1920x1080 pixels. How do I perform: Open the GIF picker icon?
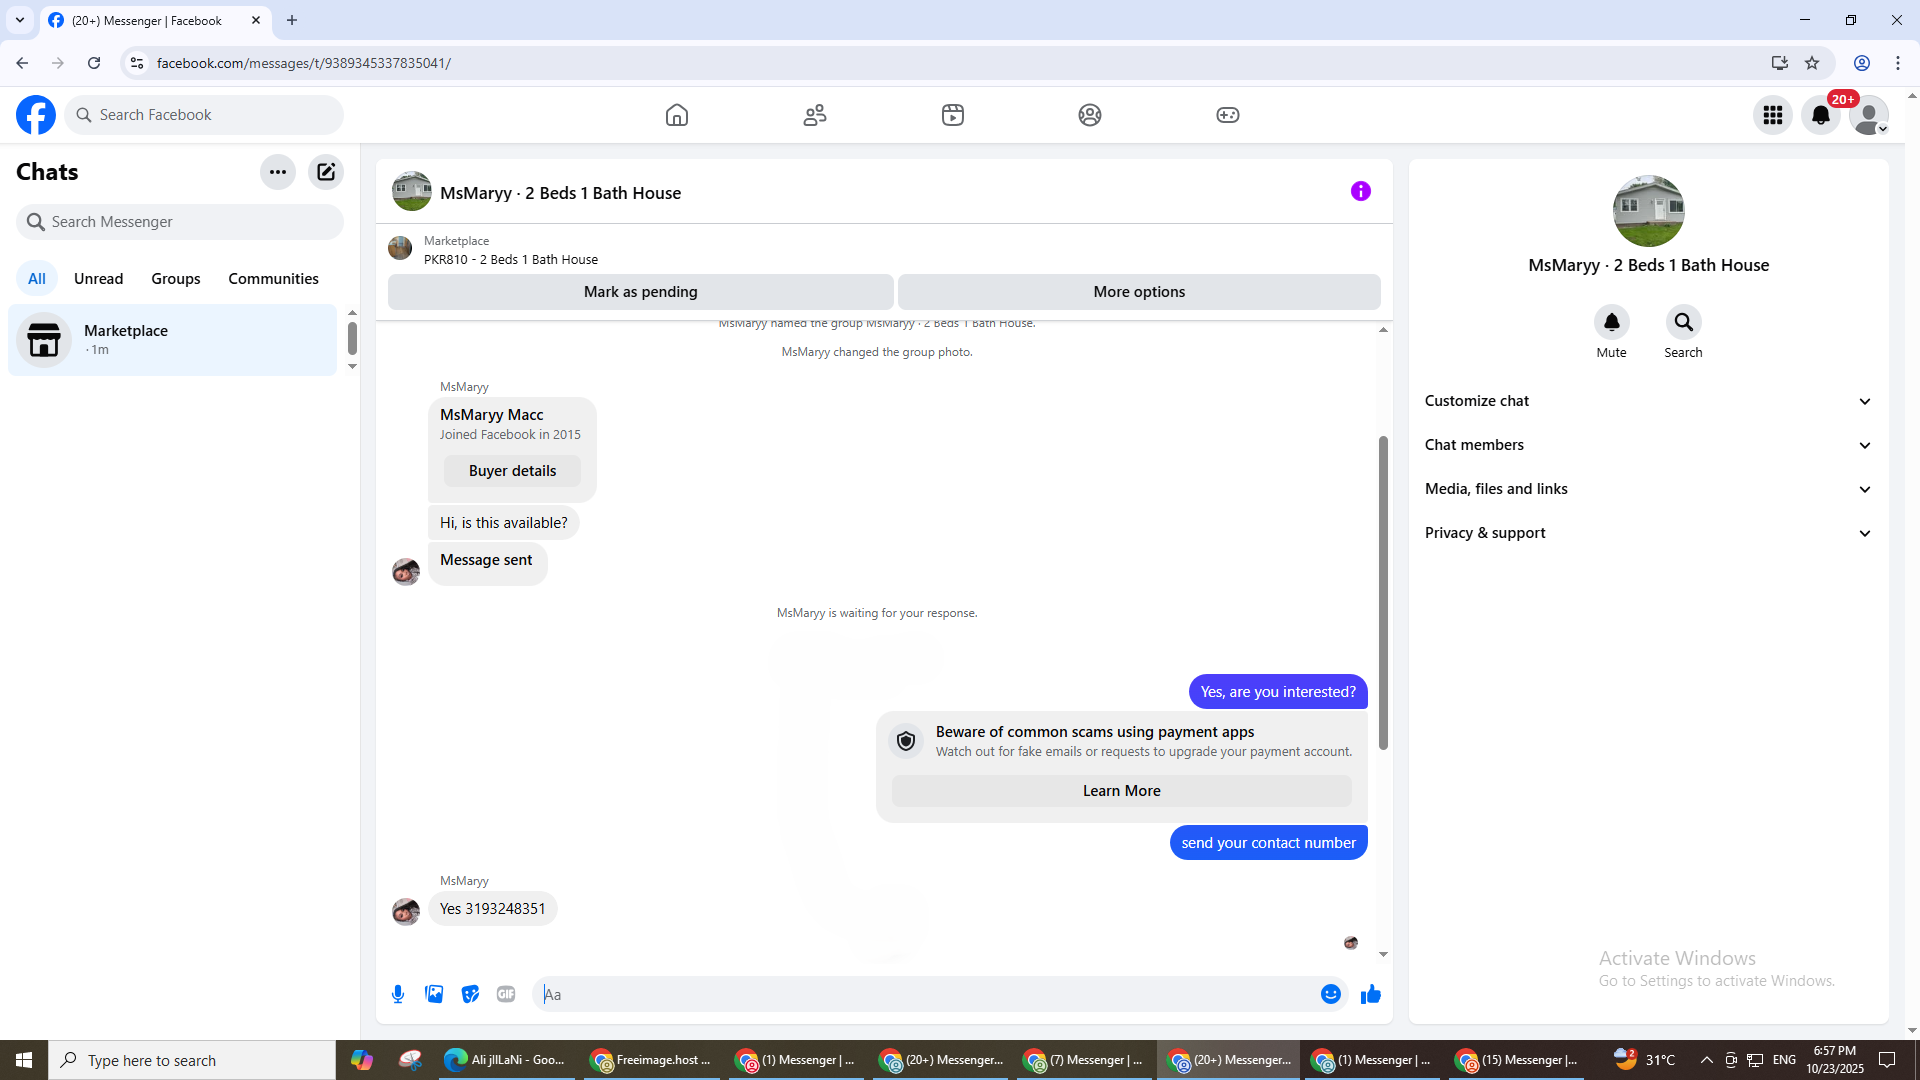[506, 994]
